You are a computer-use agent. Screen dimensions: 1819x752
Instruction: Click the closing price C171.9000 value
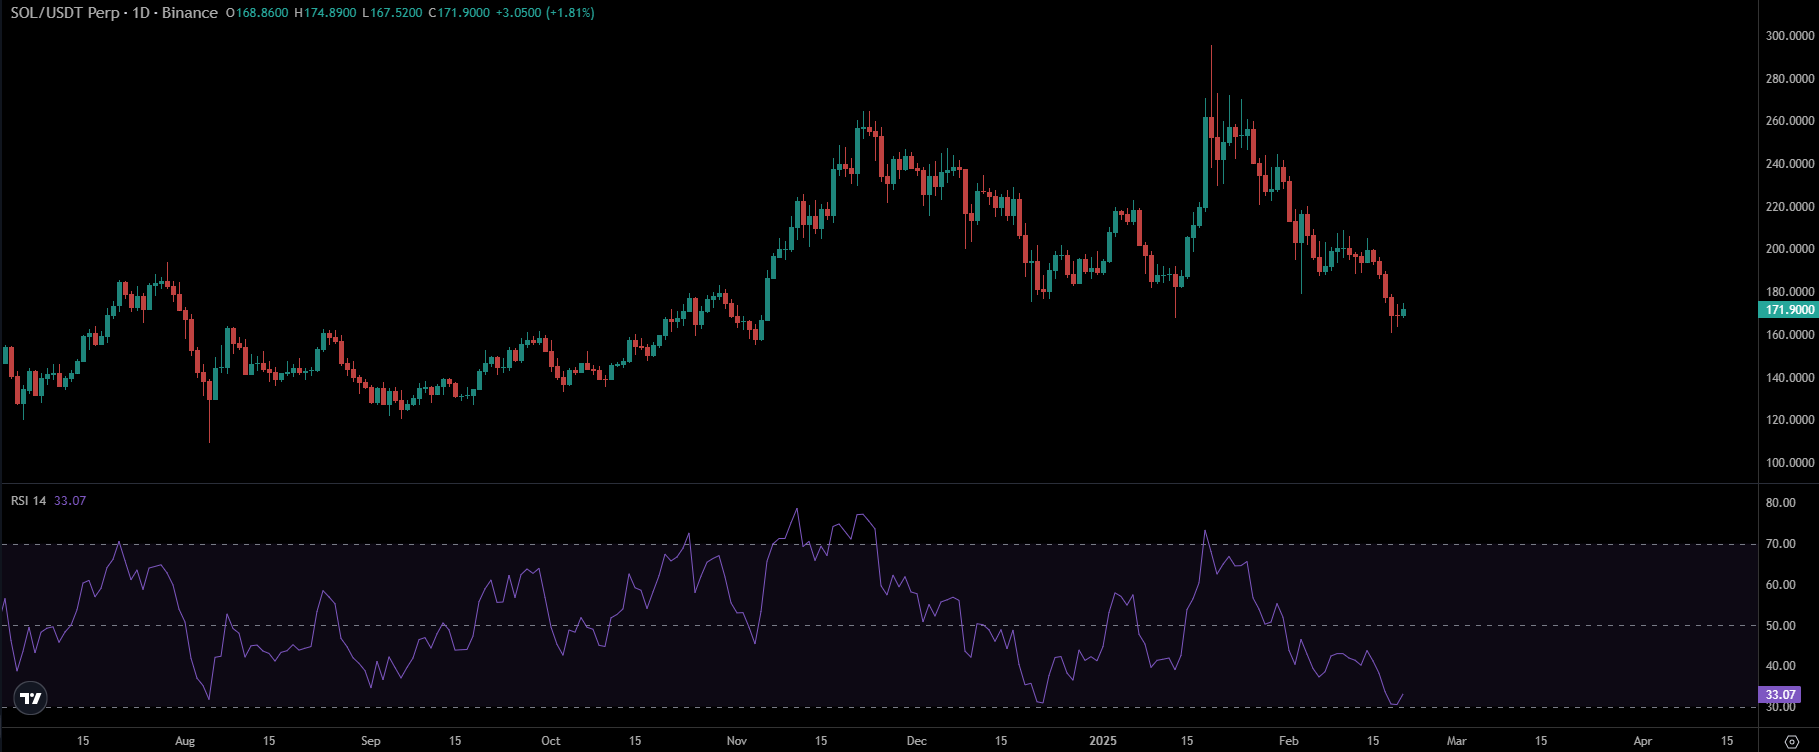pyautogui.click(x=460, y=13)
